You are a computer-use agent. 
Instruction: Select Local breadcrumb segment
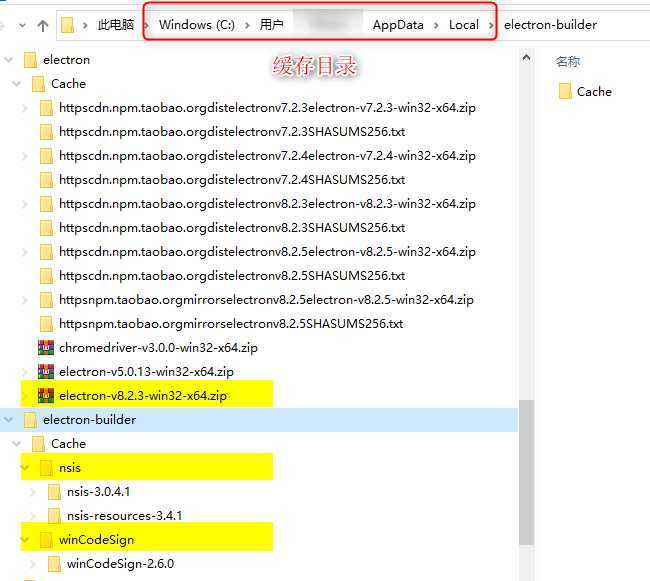point(463,25)
